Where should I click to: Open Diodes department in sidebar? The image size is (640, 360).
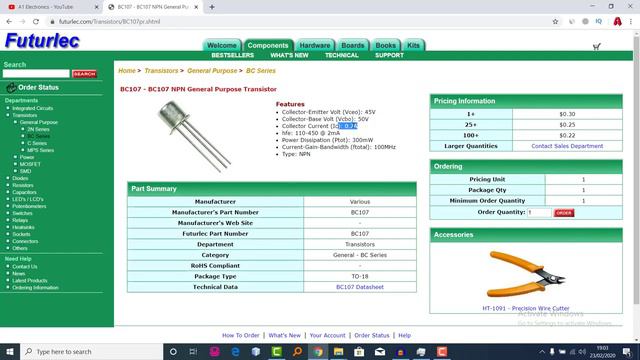click(20, 178)
